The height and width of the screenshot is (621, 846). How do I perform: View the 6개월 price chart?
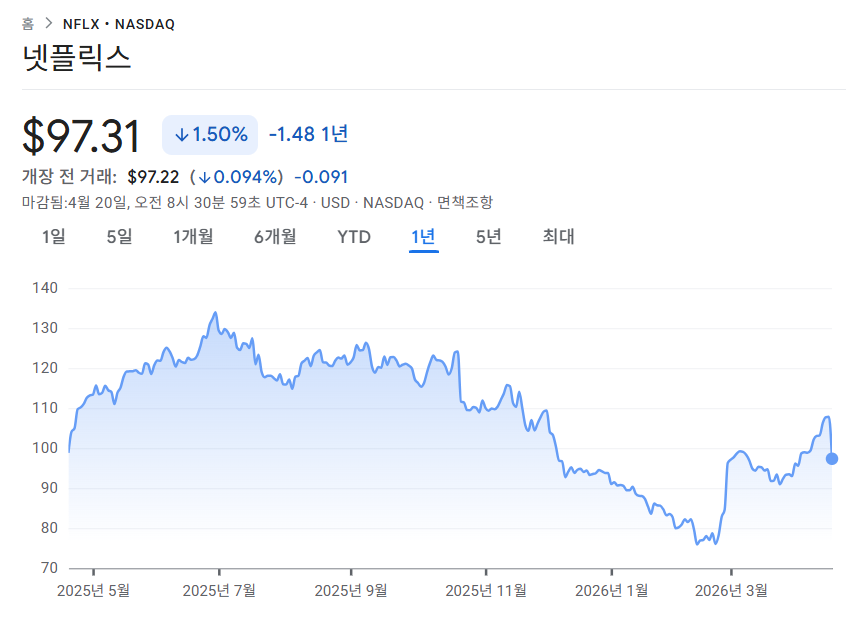(276, 237)
